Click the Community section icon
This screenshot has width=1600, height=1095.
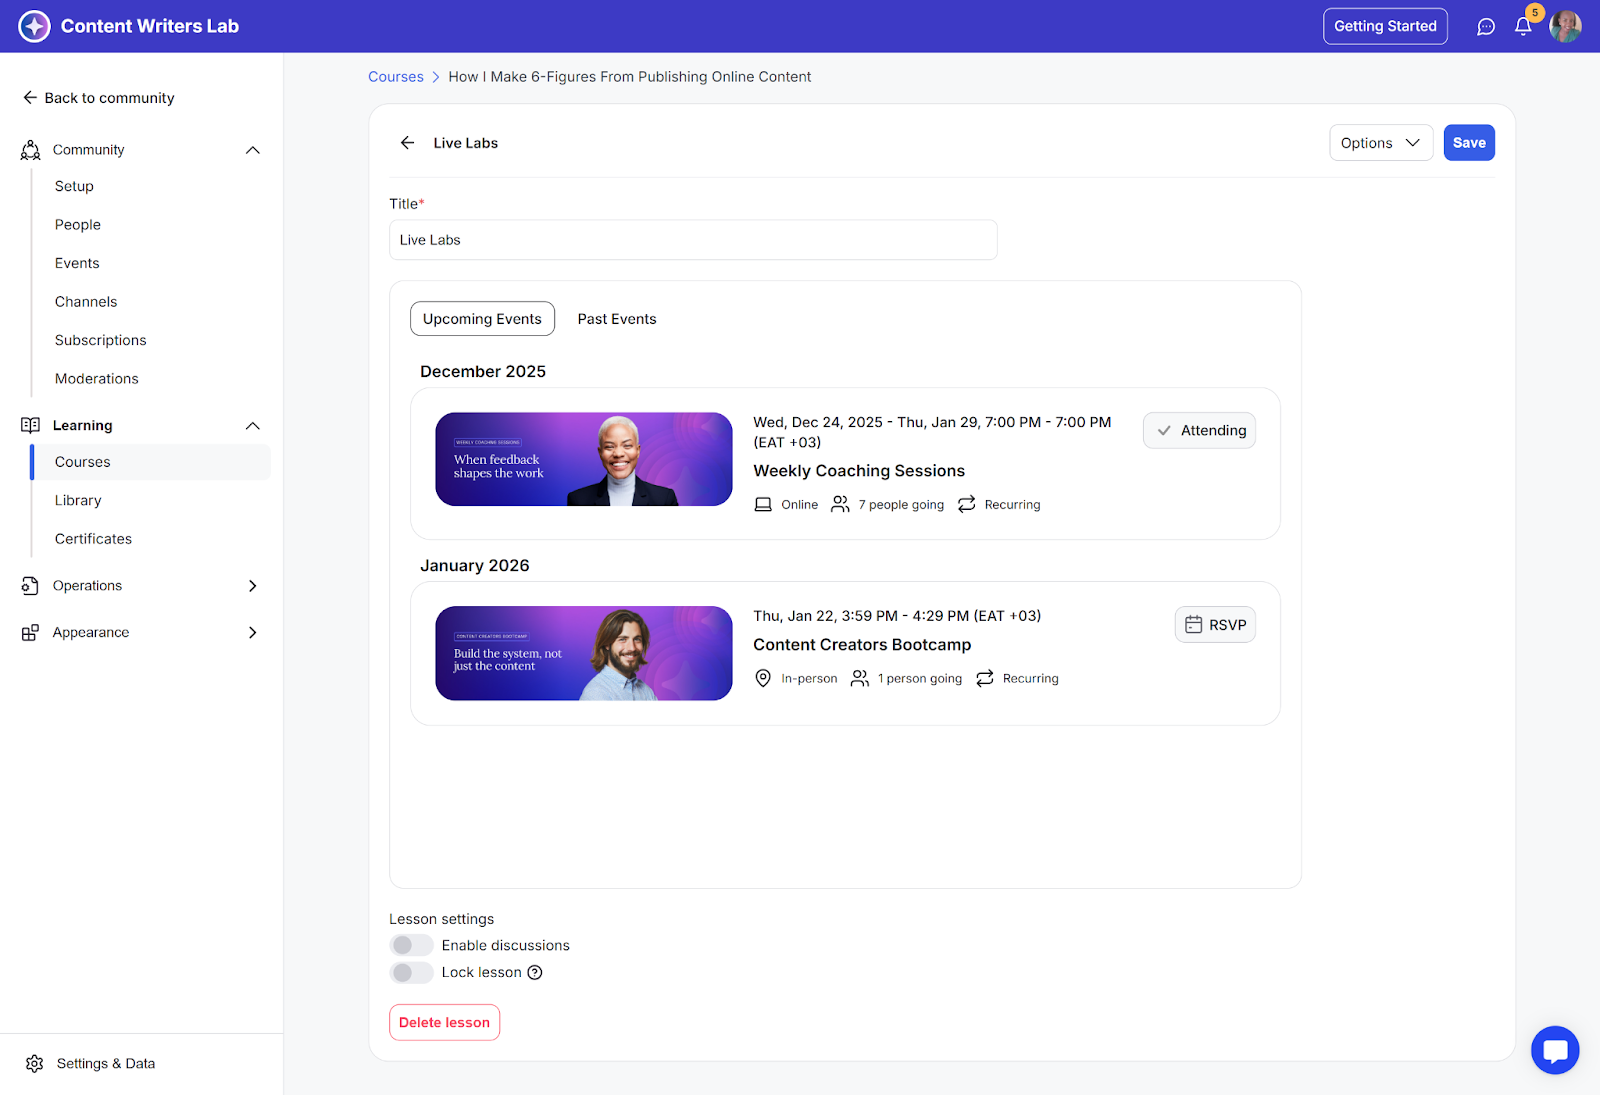click(31, 150)
